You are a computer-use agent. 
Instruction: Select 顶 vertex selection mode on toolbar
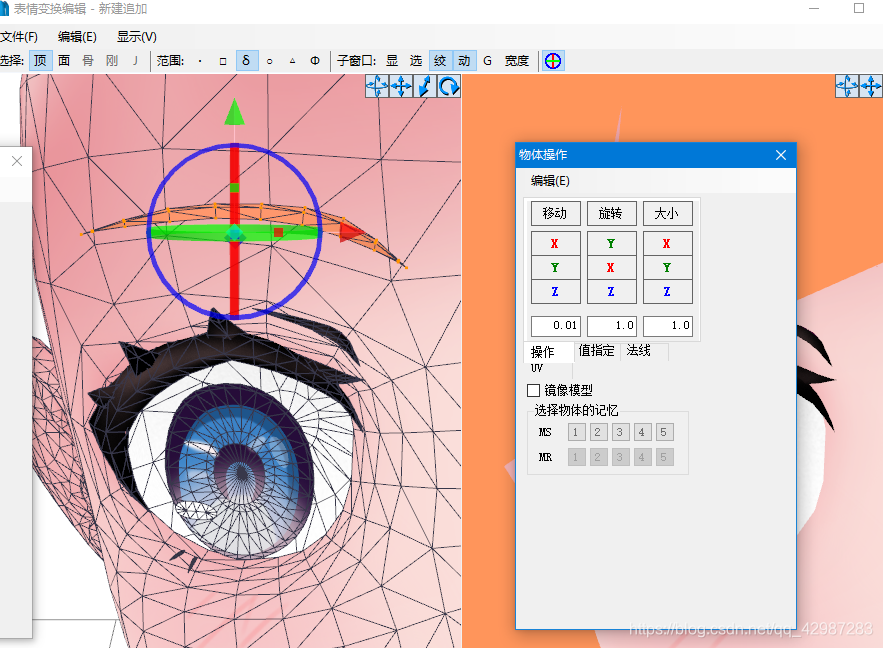[x=40, y=60]
